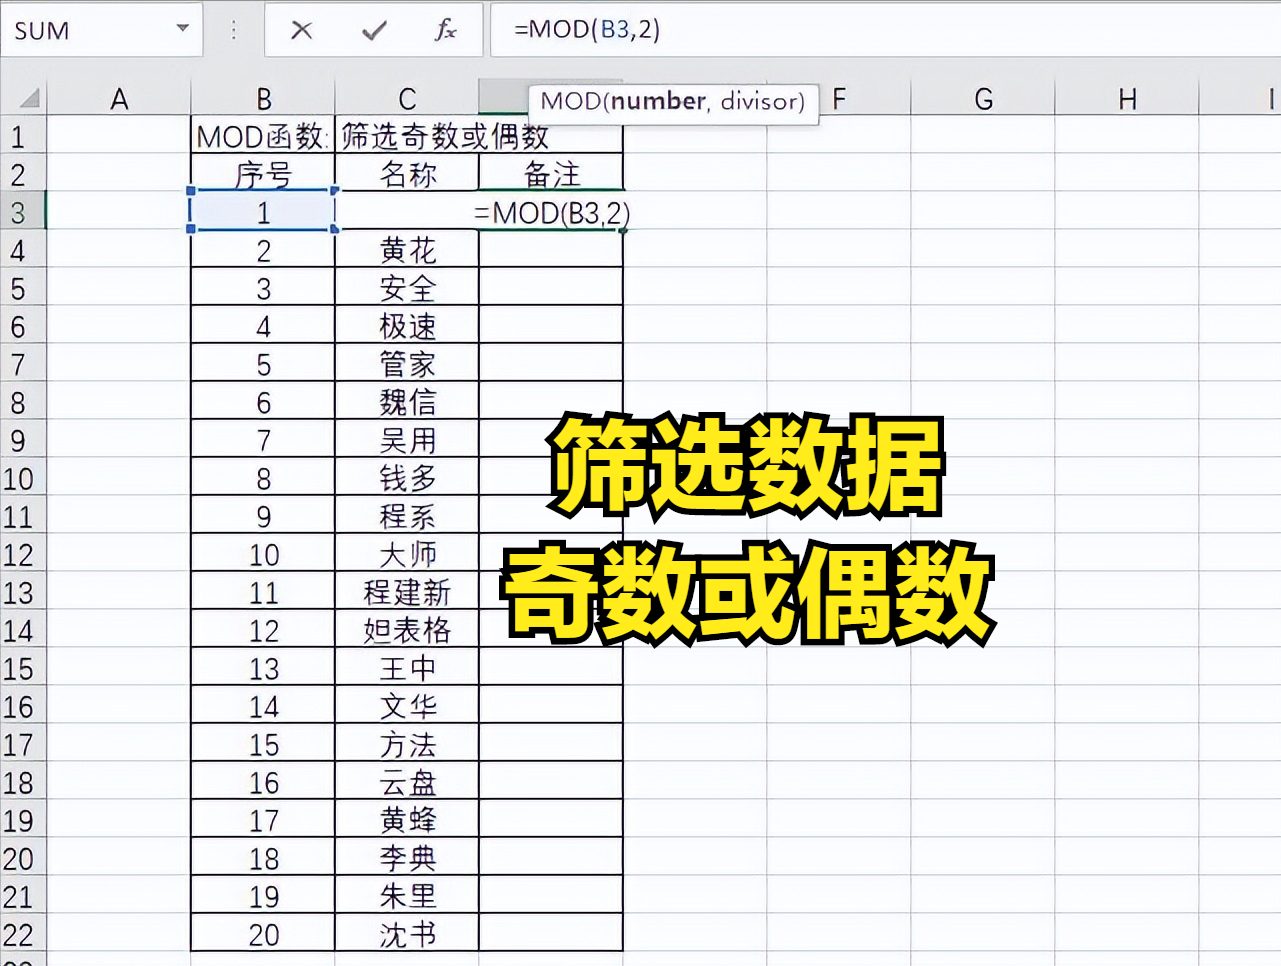Click sequence cell with number 2

(263, 250)
